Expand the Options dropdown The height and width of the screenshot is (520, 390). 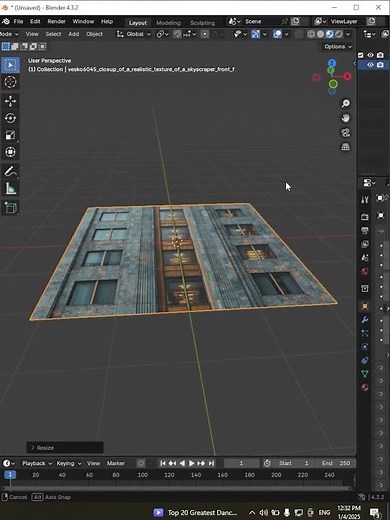[x=338, y=46]
